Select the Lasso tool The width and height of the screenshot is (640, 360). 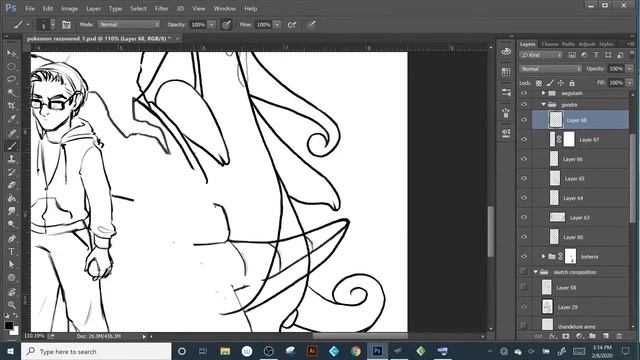pos(11,80)
